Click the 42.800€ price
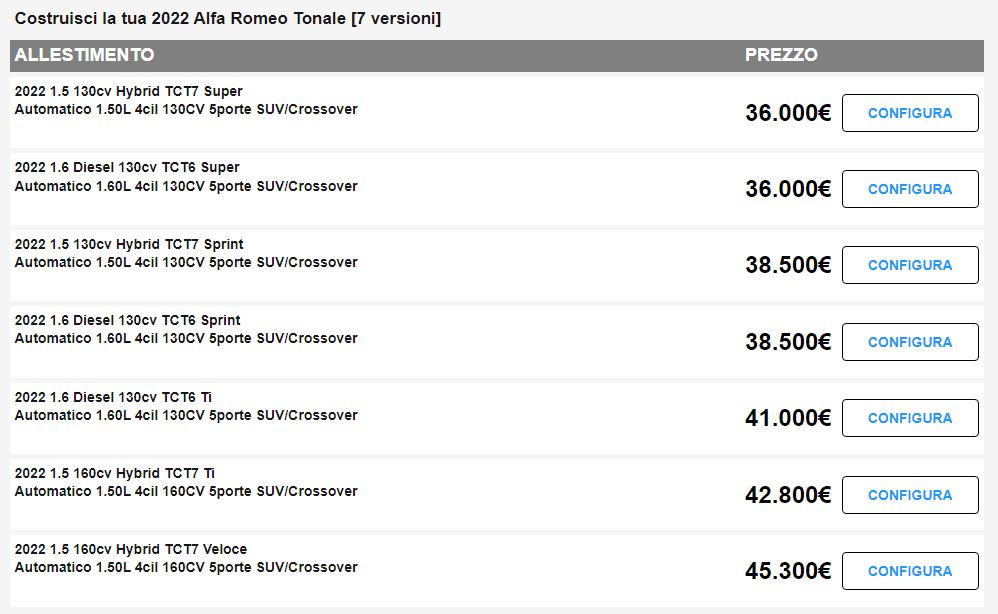Viewport: 998px width, 614px height. coord(787,495)
